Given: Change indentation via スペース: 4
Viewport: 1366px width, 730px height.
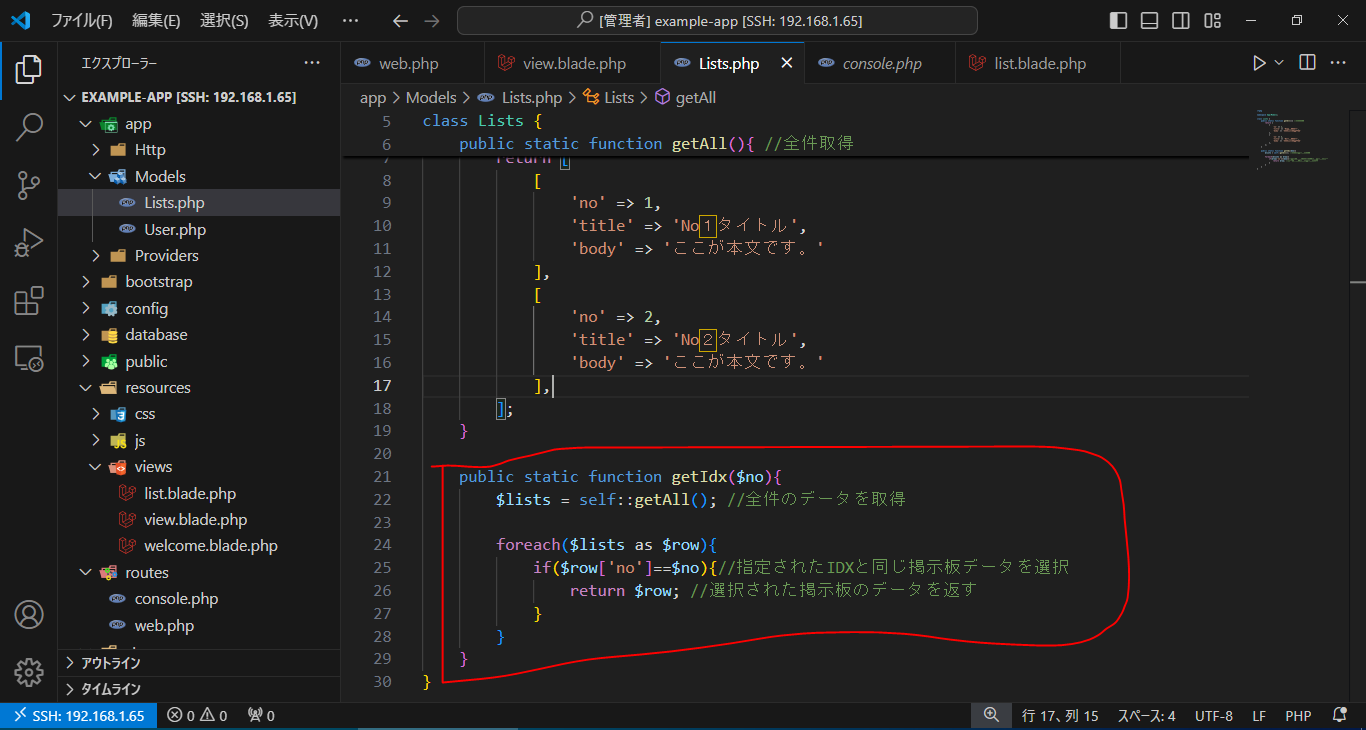Looking at the screenshot, I should 1146,716.
